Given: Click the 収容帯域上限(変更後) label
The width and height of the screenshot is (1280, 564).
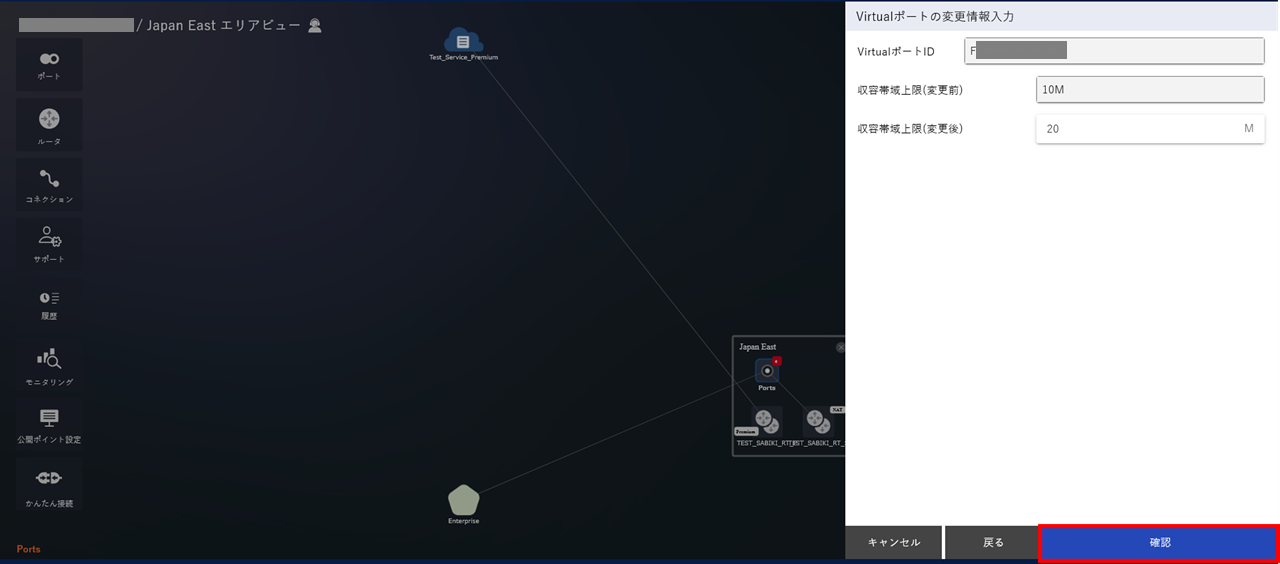Looking at the screenshot, I should click(910, 129).
